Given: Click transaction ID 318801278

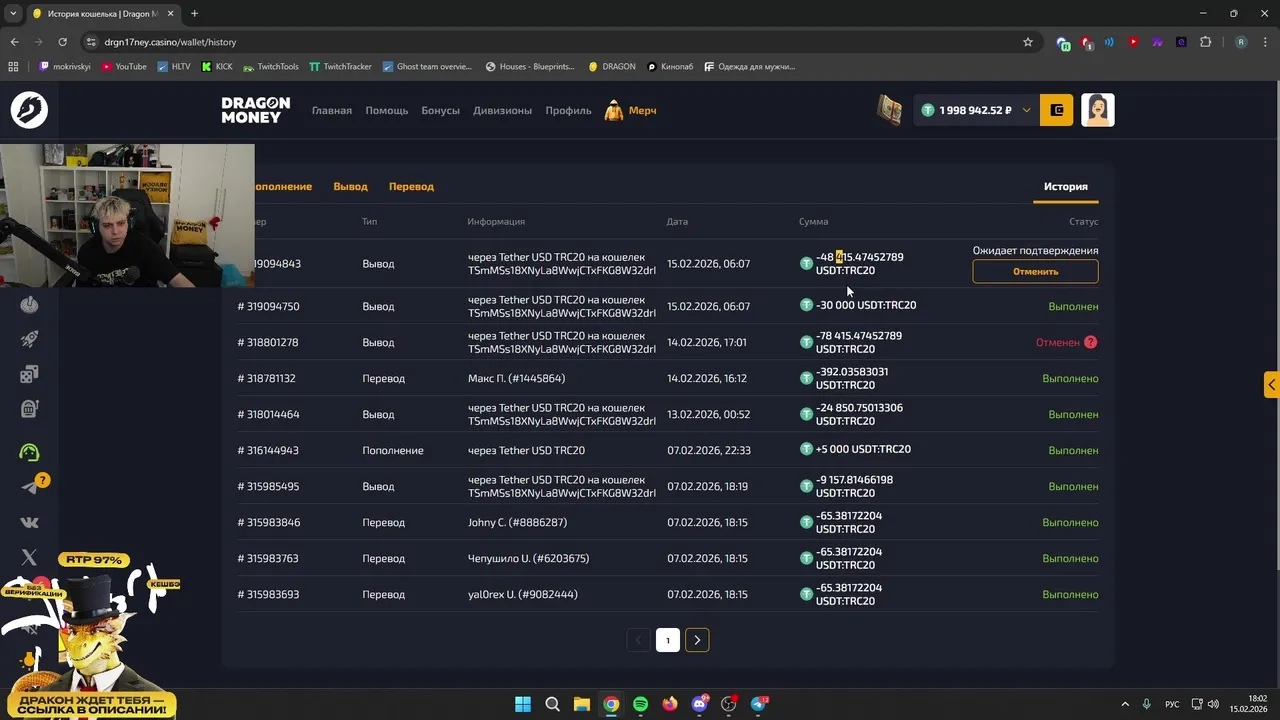Looking at the screenshot, I should point(268,342).
